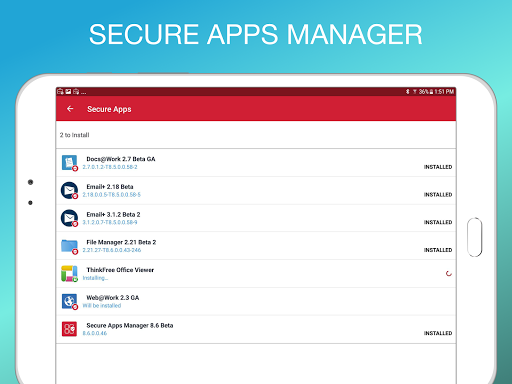Tap the ThinkFree Office Viewer icon
512x384 pixels.
click(70, 274)
